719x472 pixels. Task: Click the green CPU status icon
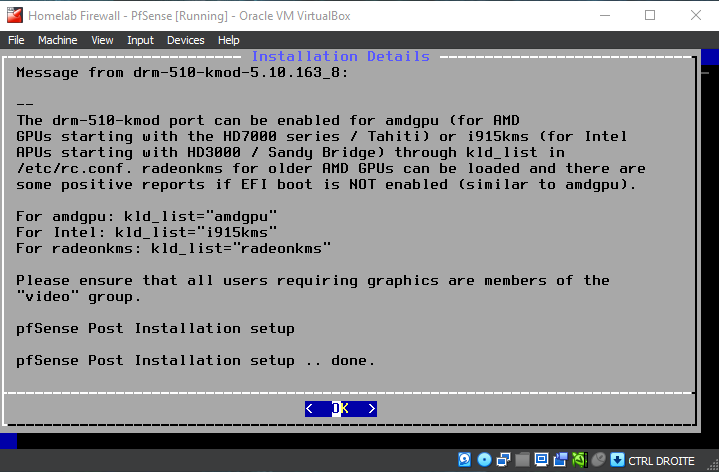click(580, 459)
